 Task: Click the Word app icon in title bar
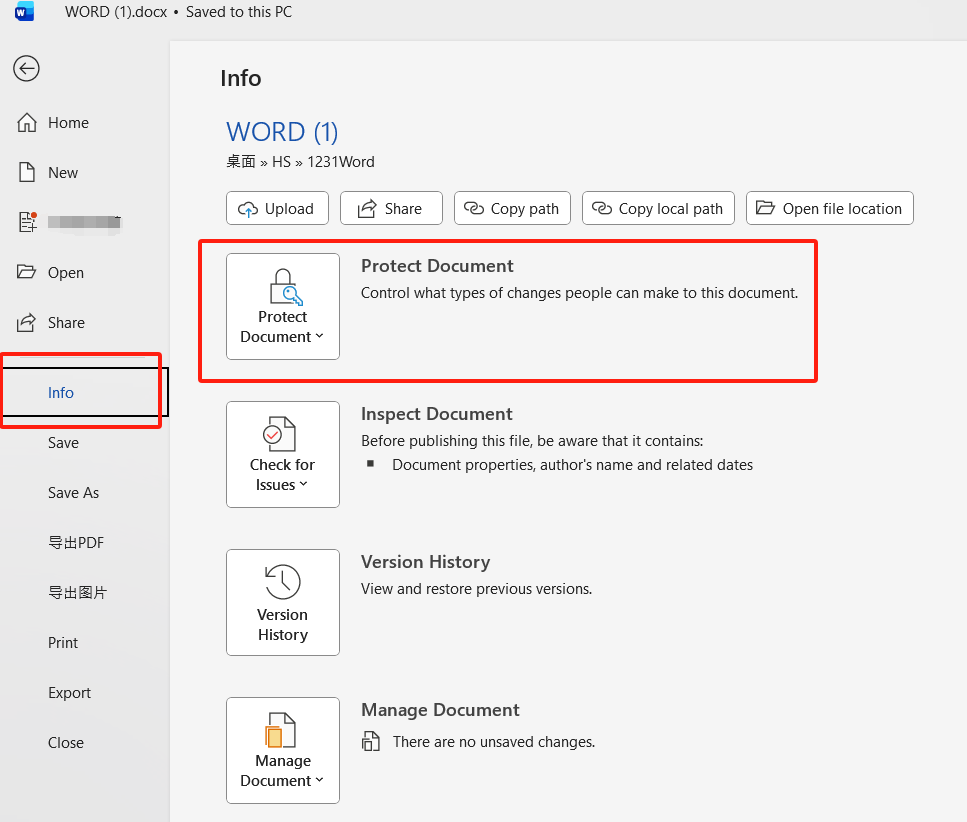pos(24,12)
